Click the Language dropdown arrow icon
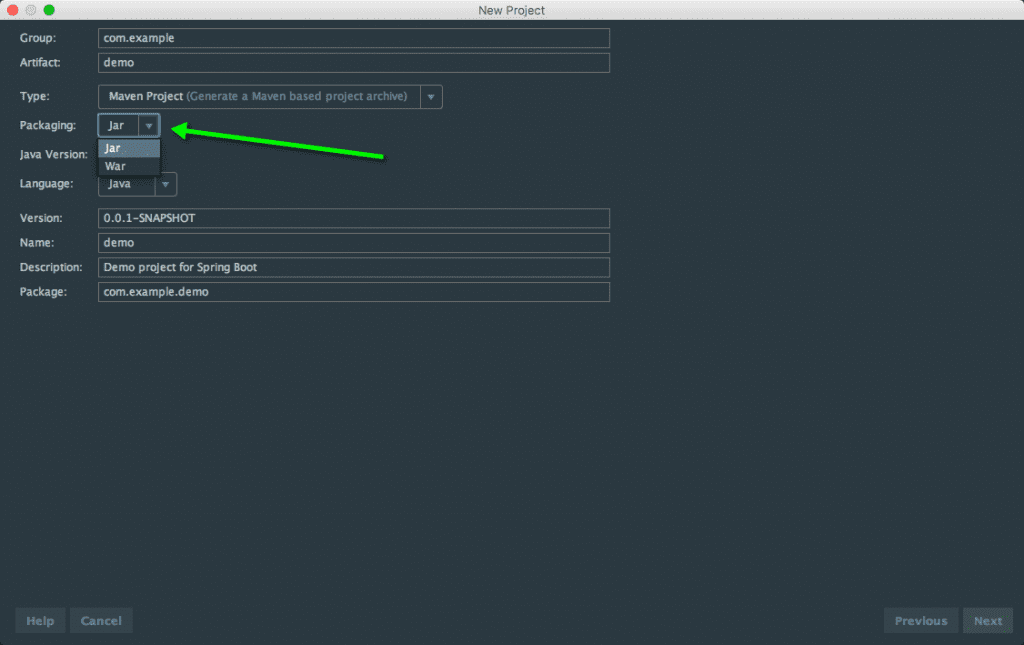Image resolution: width=1024 pixels, height=645 pixels. tap(164, 184)
